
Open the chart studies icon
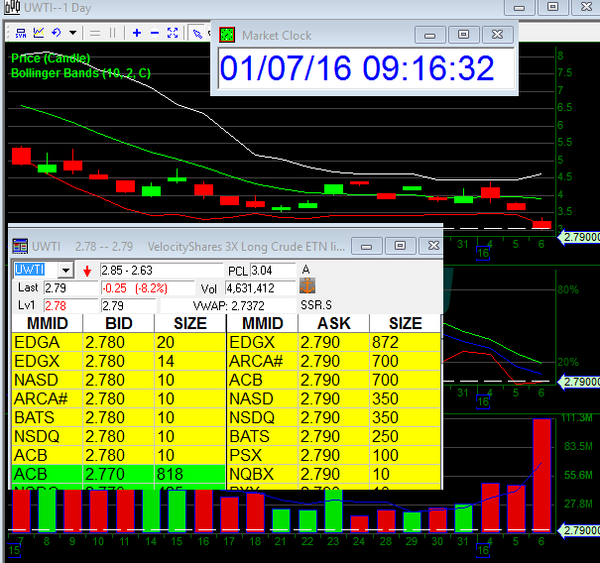tap(38, 32)
